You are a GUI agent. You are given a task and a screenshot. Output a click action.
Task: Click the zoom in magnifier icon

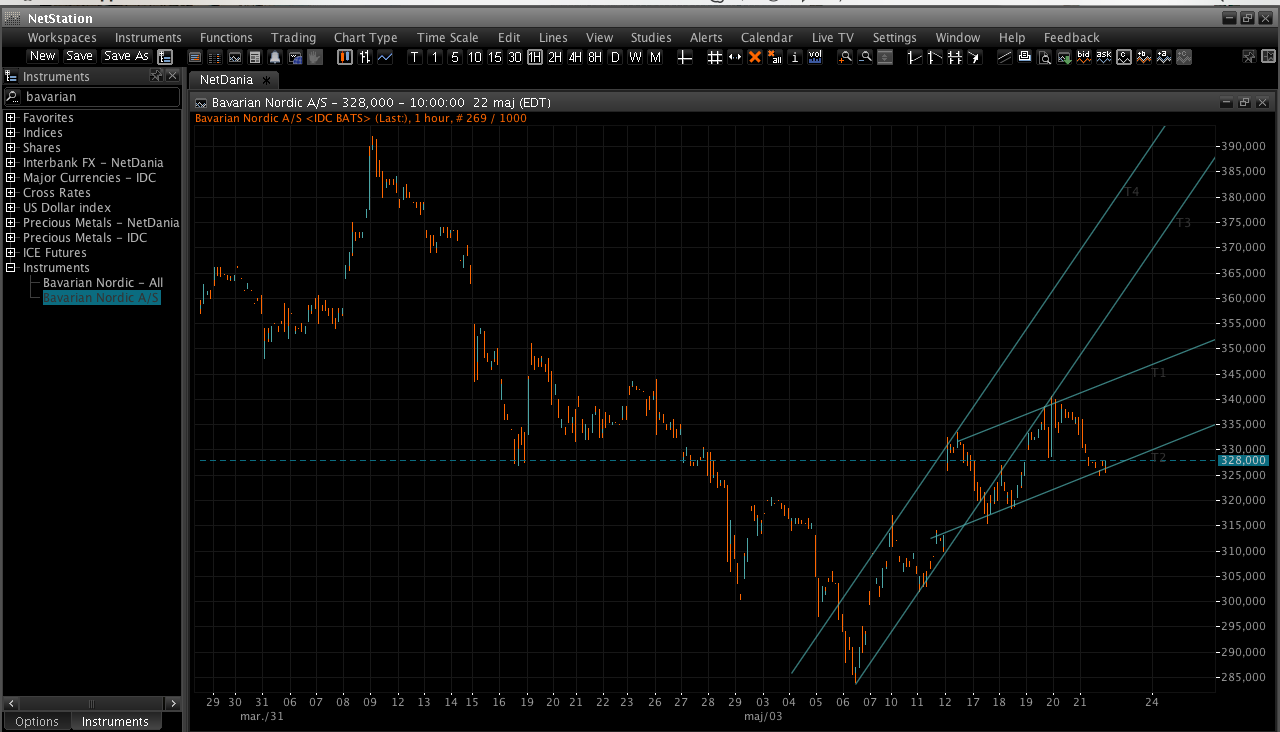pyautogui.click(x=845, y=57)
